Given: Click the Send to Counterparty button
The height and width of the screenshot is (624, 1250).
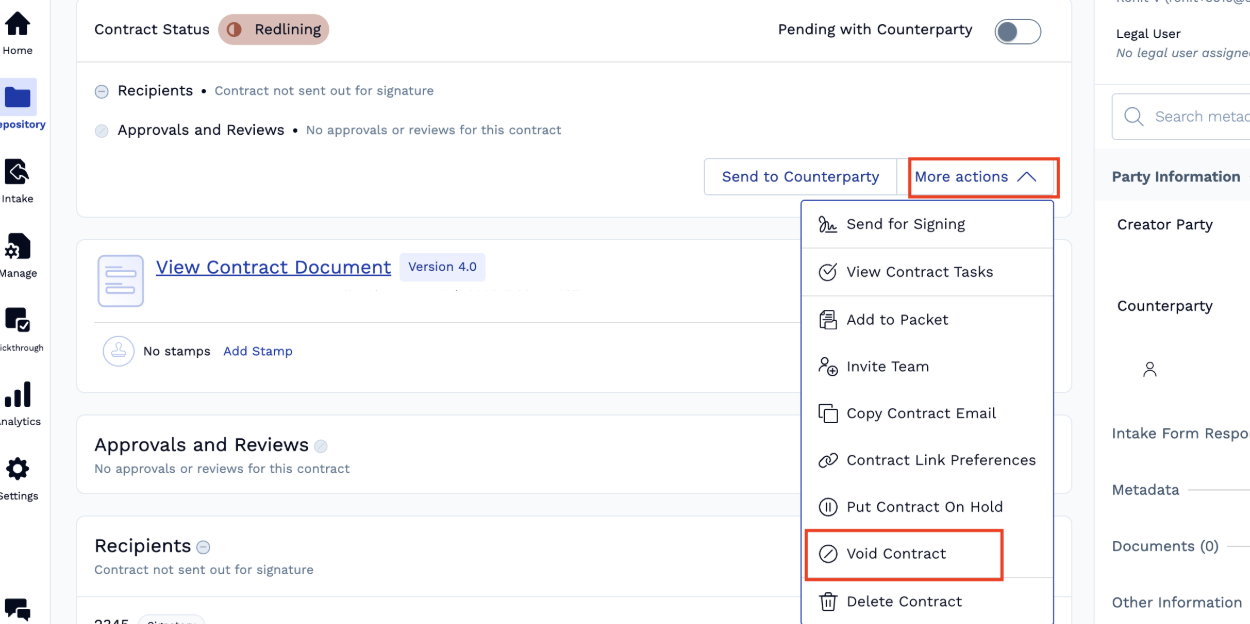Looking at the screenshot, I should 800,177.
